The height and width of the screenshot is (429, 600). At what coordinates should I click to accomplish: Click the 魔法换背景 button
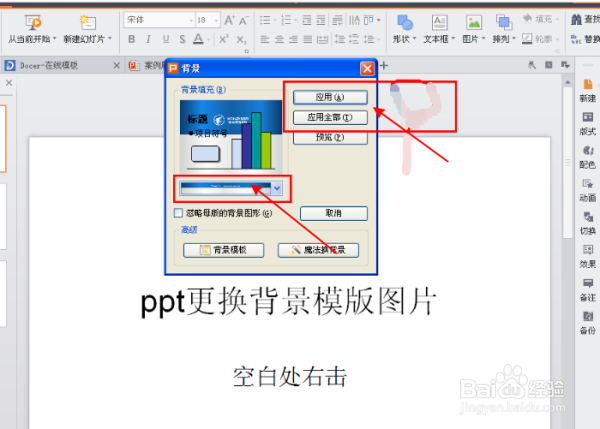[318, 250]
